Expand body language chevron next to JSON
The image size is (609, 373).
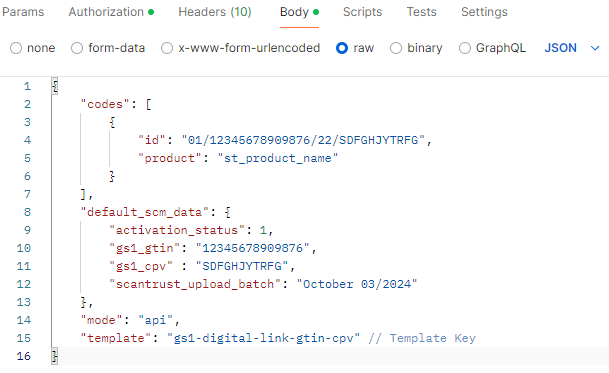pos(595,48)
